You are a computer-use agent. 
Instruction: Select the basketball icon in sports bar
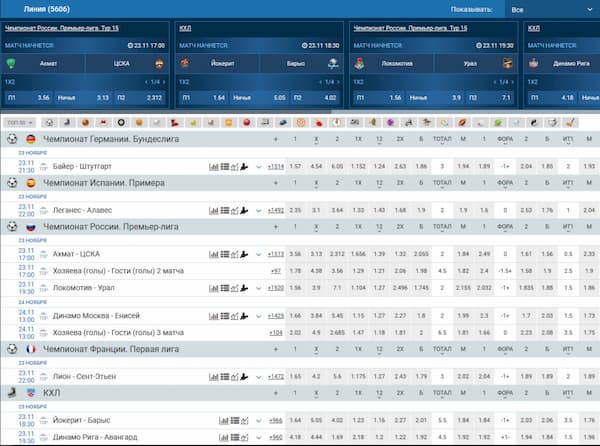(x=85, y=122)
